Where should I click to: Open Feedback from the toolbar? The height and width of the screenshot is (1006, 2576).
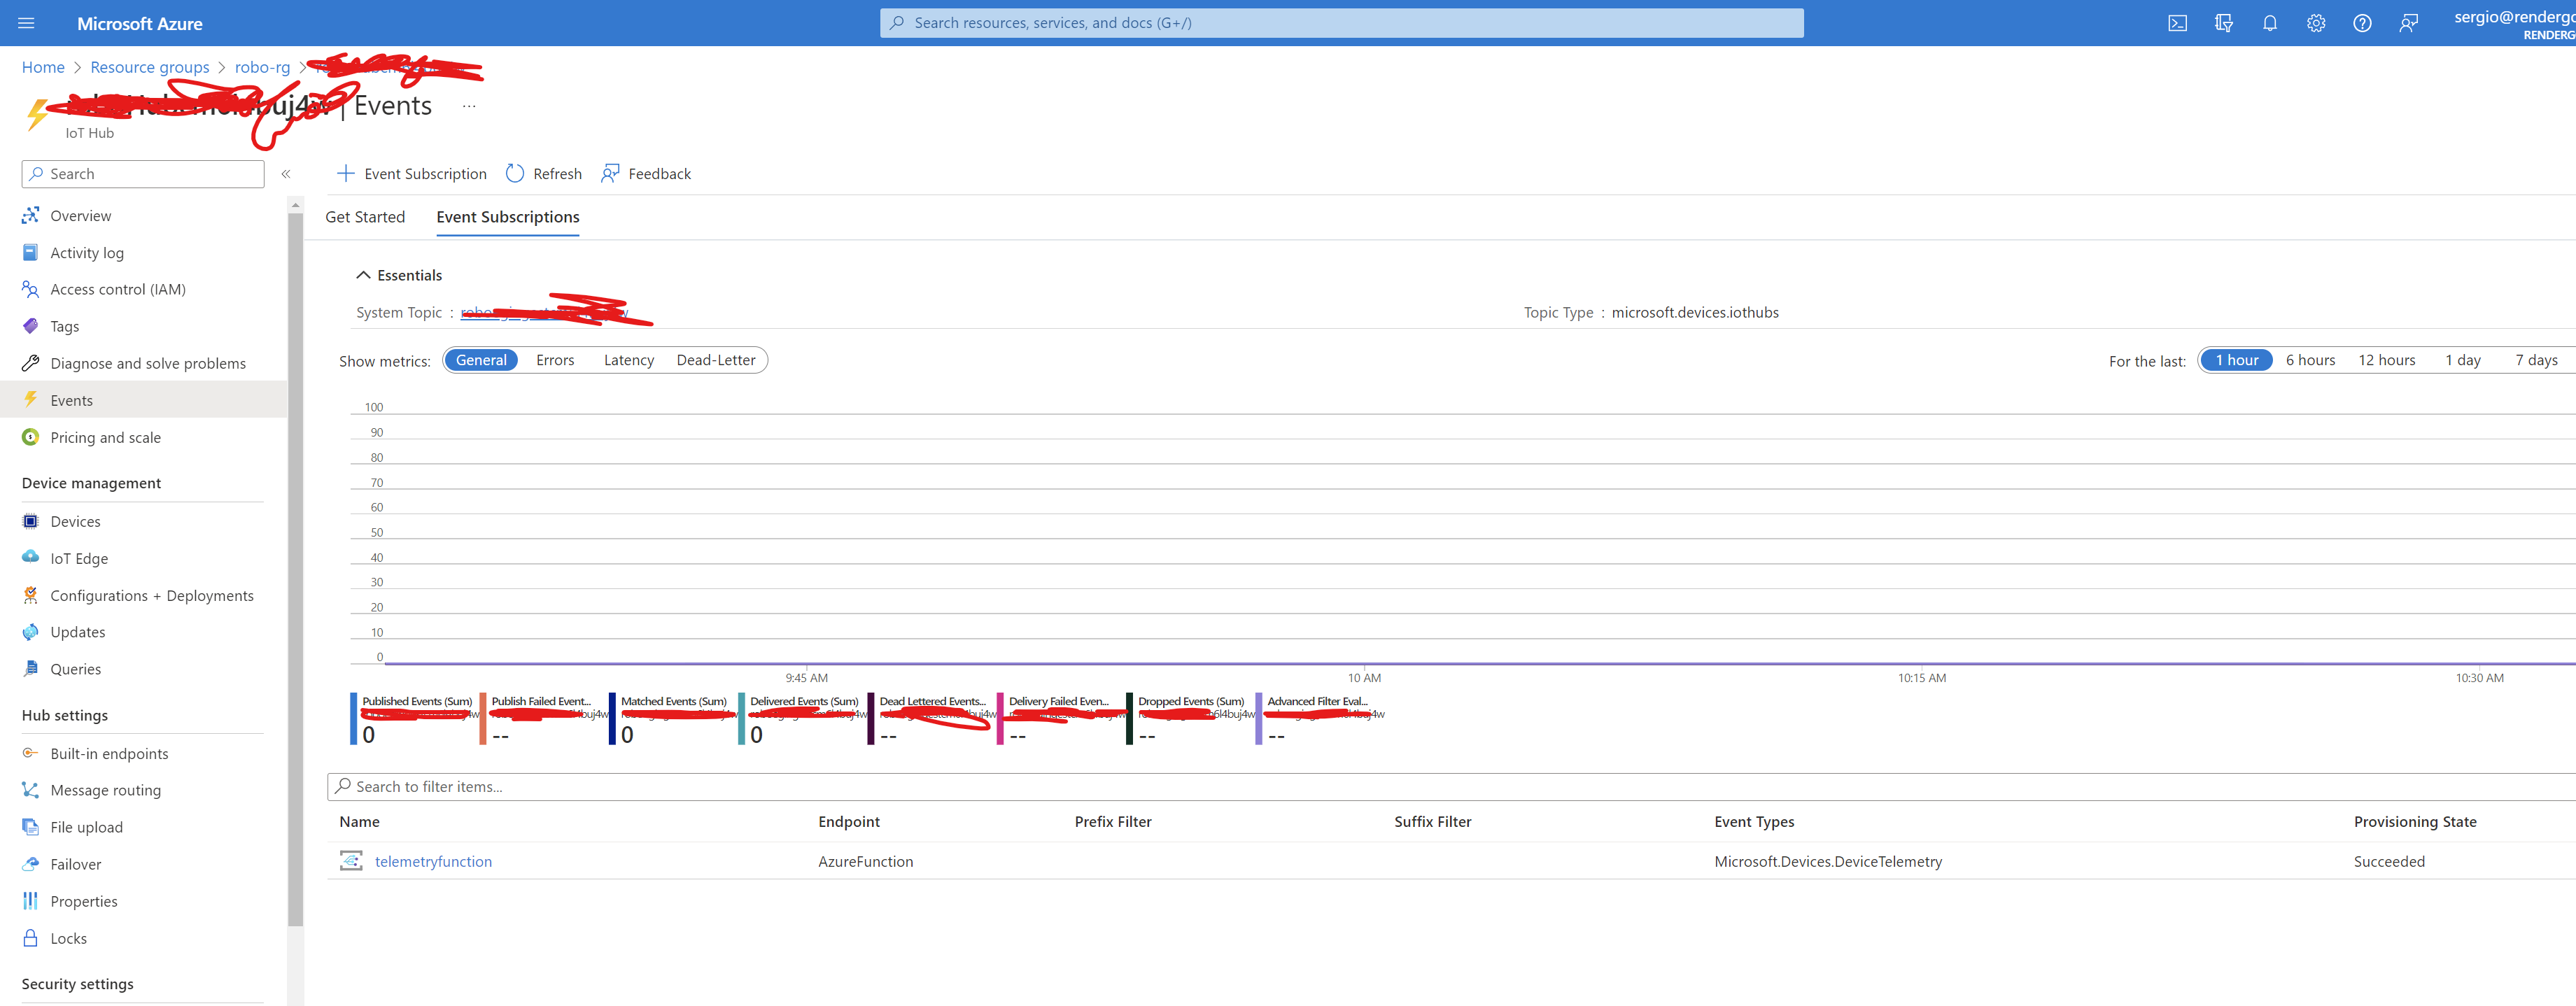click(x=646, y=173)
